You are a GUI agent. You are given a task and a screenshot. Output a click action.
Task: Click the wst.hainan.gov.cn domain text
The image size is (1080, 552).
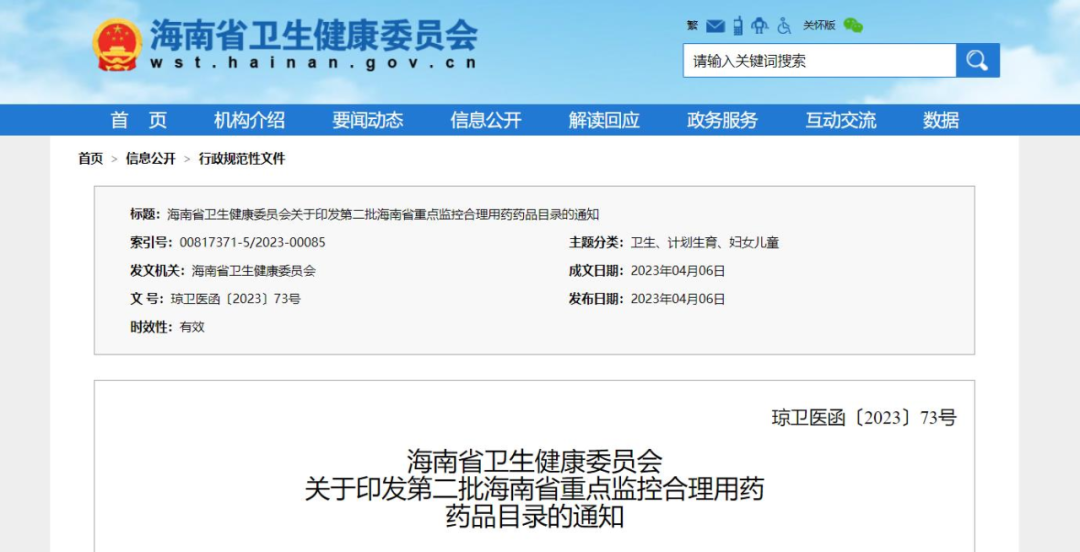coord(313,63)
